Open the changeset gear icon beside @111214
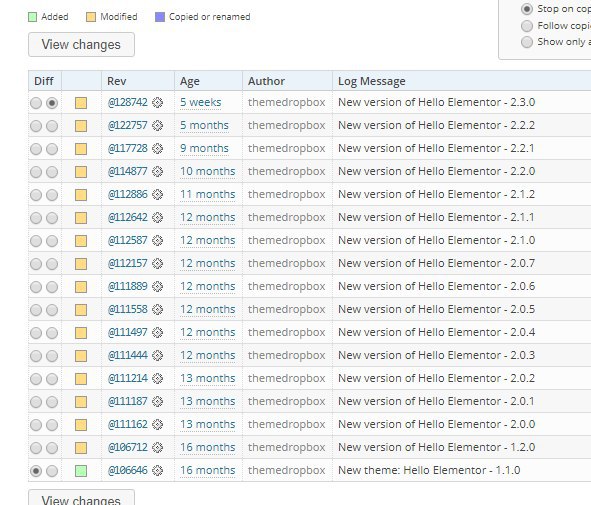 point(158,378)
